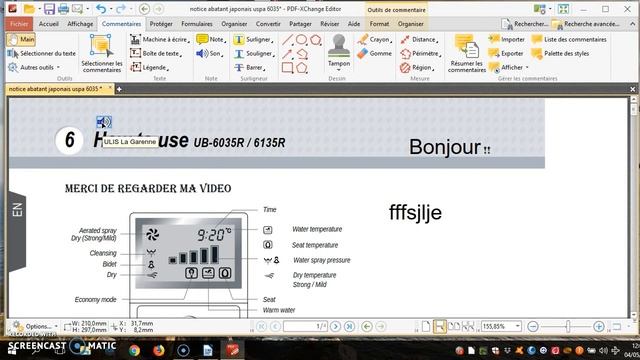The width and height of the screenshot is (640, 360).
Task: Click Exporter comments button
Action: (x=506, y=53)
